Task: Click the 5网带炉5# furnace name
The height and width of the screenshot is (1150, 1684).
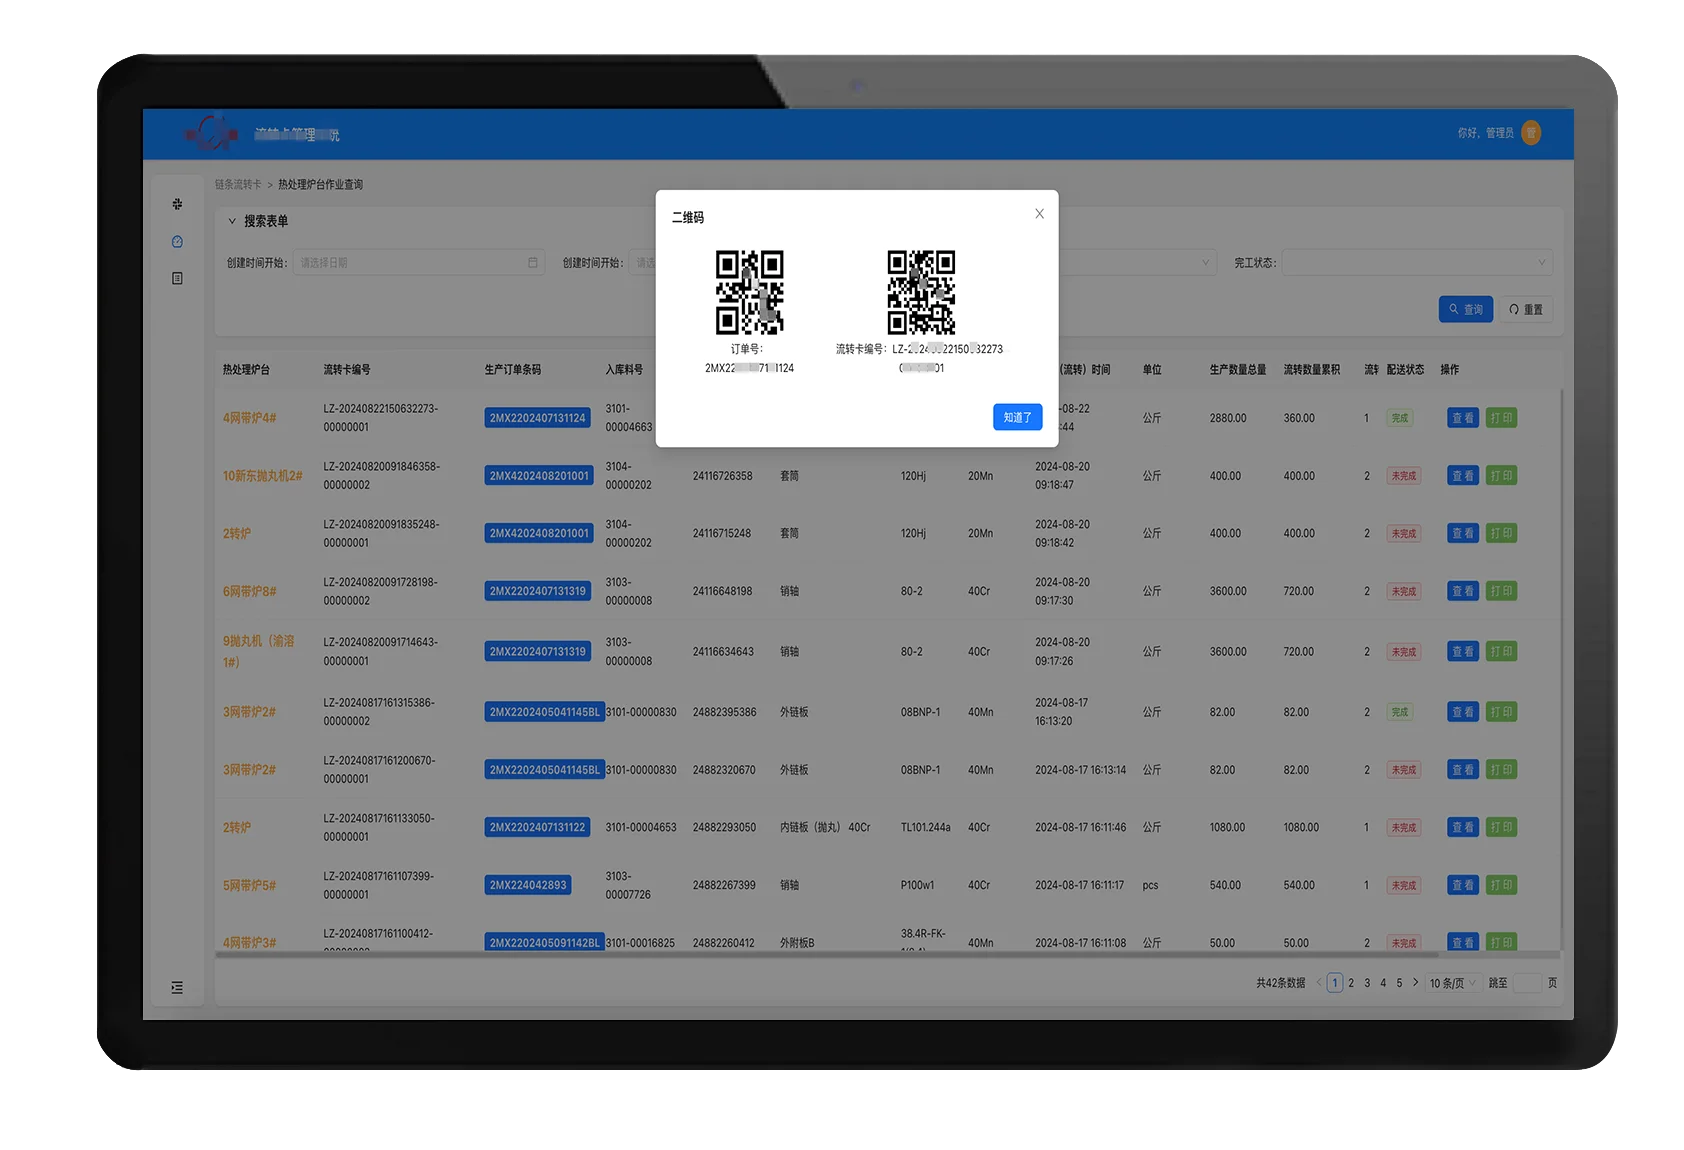Action: click(249, 885)
